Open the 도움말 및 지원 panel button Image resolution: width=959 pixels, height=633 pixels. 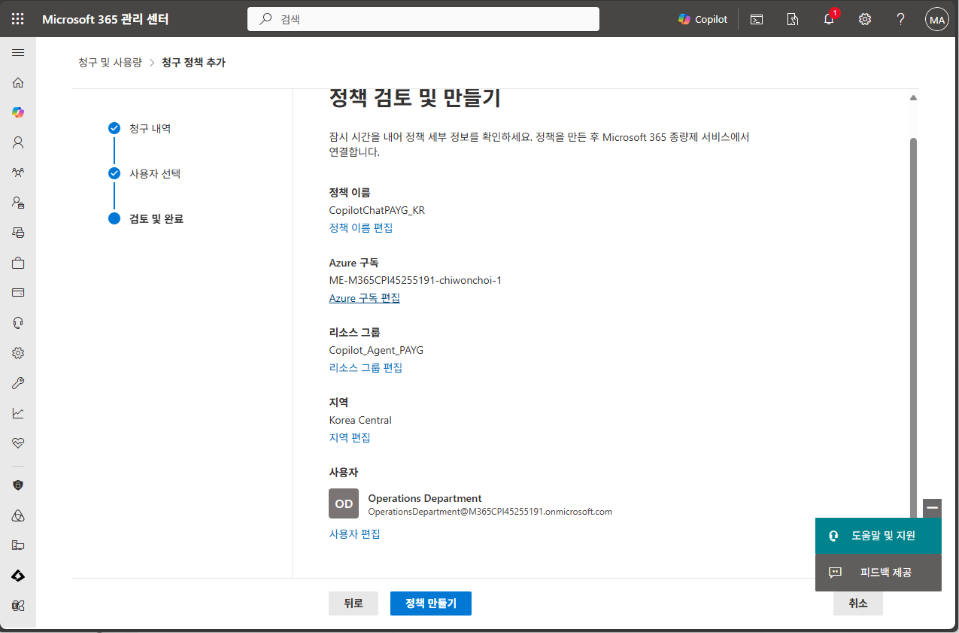[x=878, y=536]
